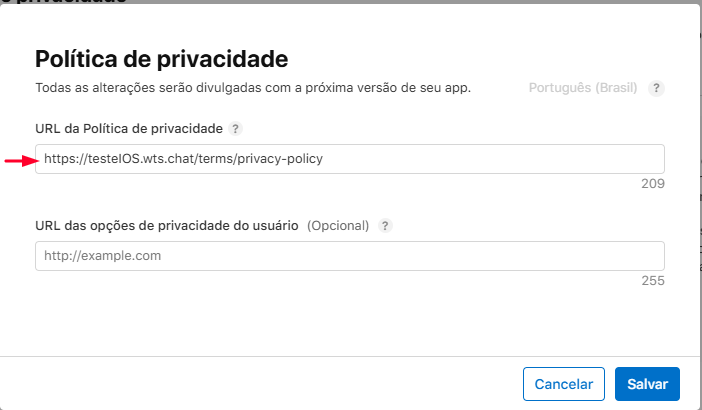Click the URL das opções de privacidade label
This screenshot has width=702, height=410.
point(167,226)
